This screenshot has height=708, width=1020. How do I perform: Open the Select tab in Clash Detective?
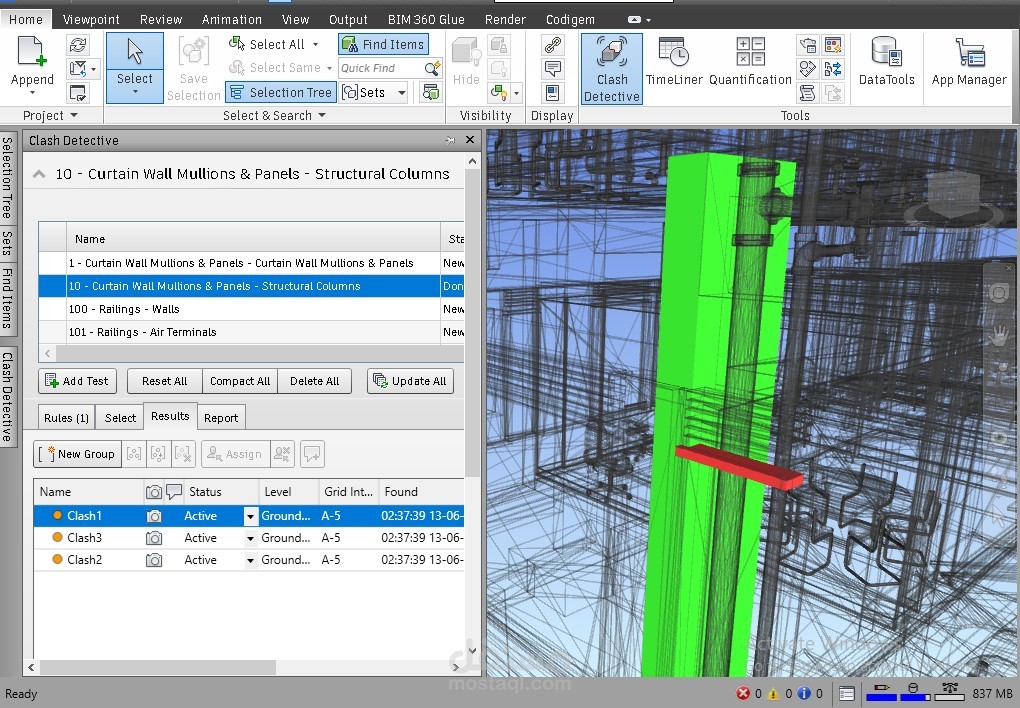click(120, 418)
